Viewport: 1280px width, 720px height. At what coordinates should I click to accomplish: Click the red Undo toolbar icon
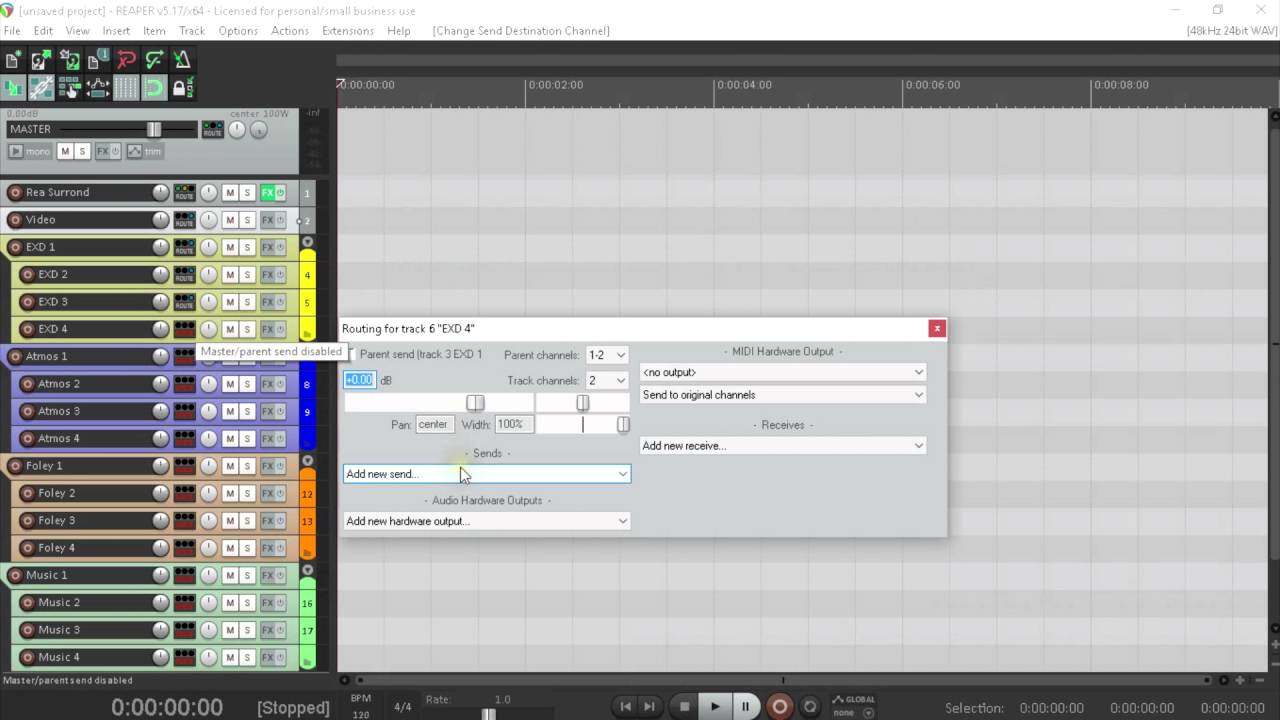[x=125, y=61]
